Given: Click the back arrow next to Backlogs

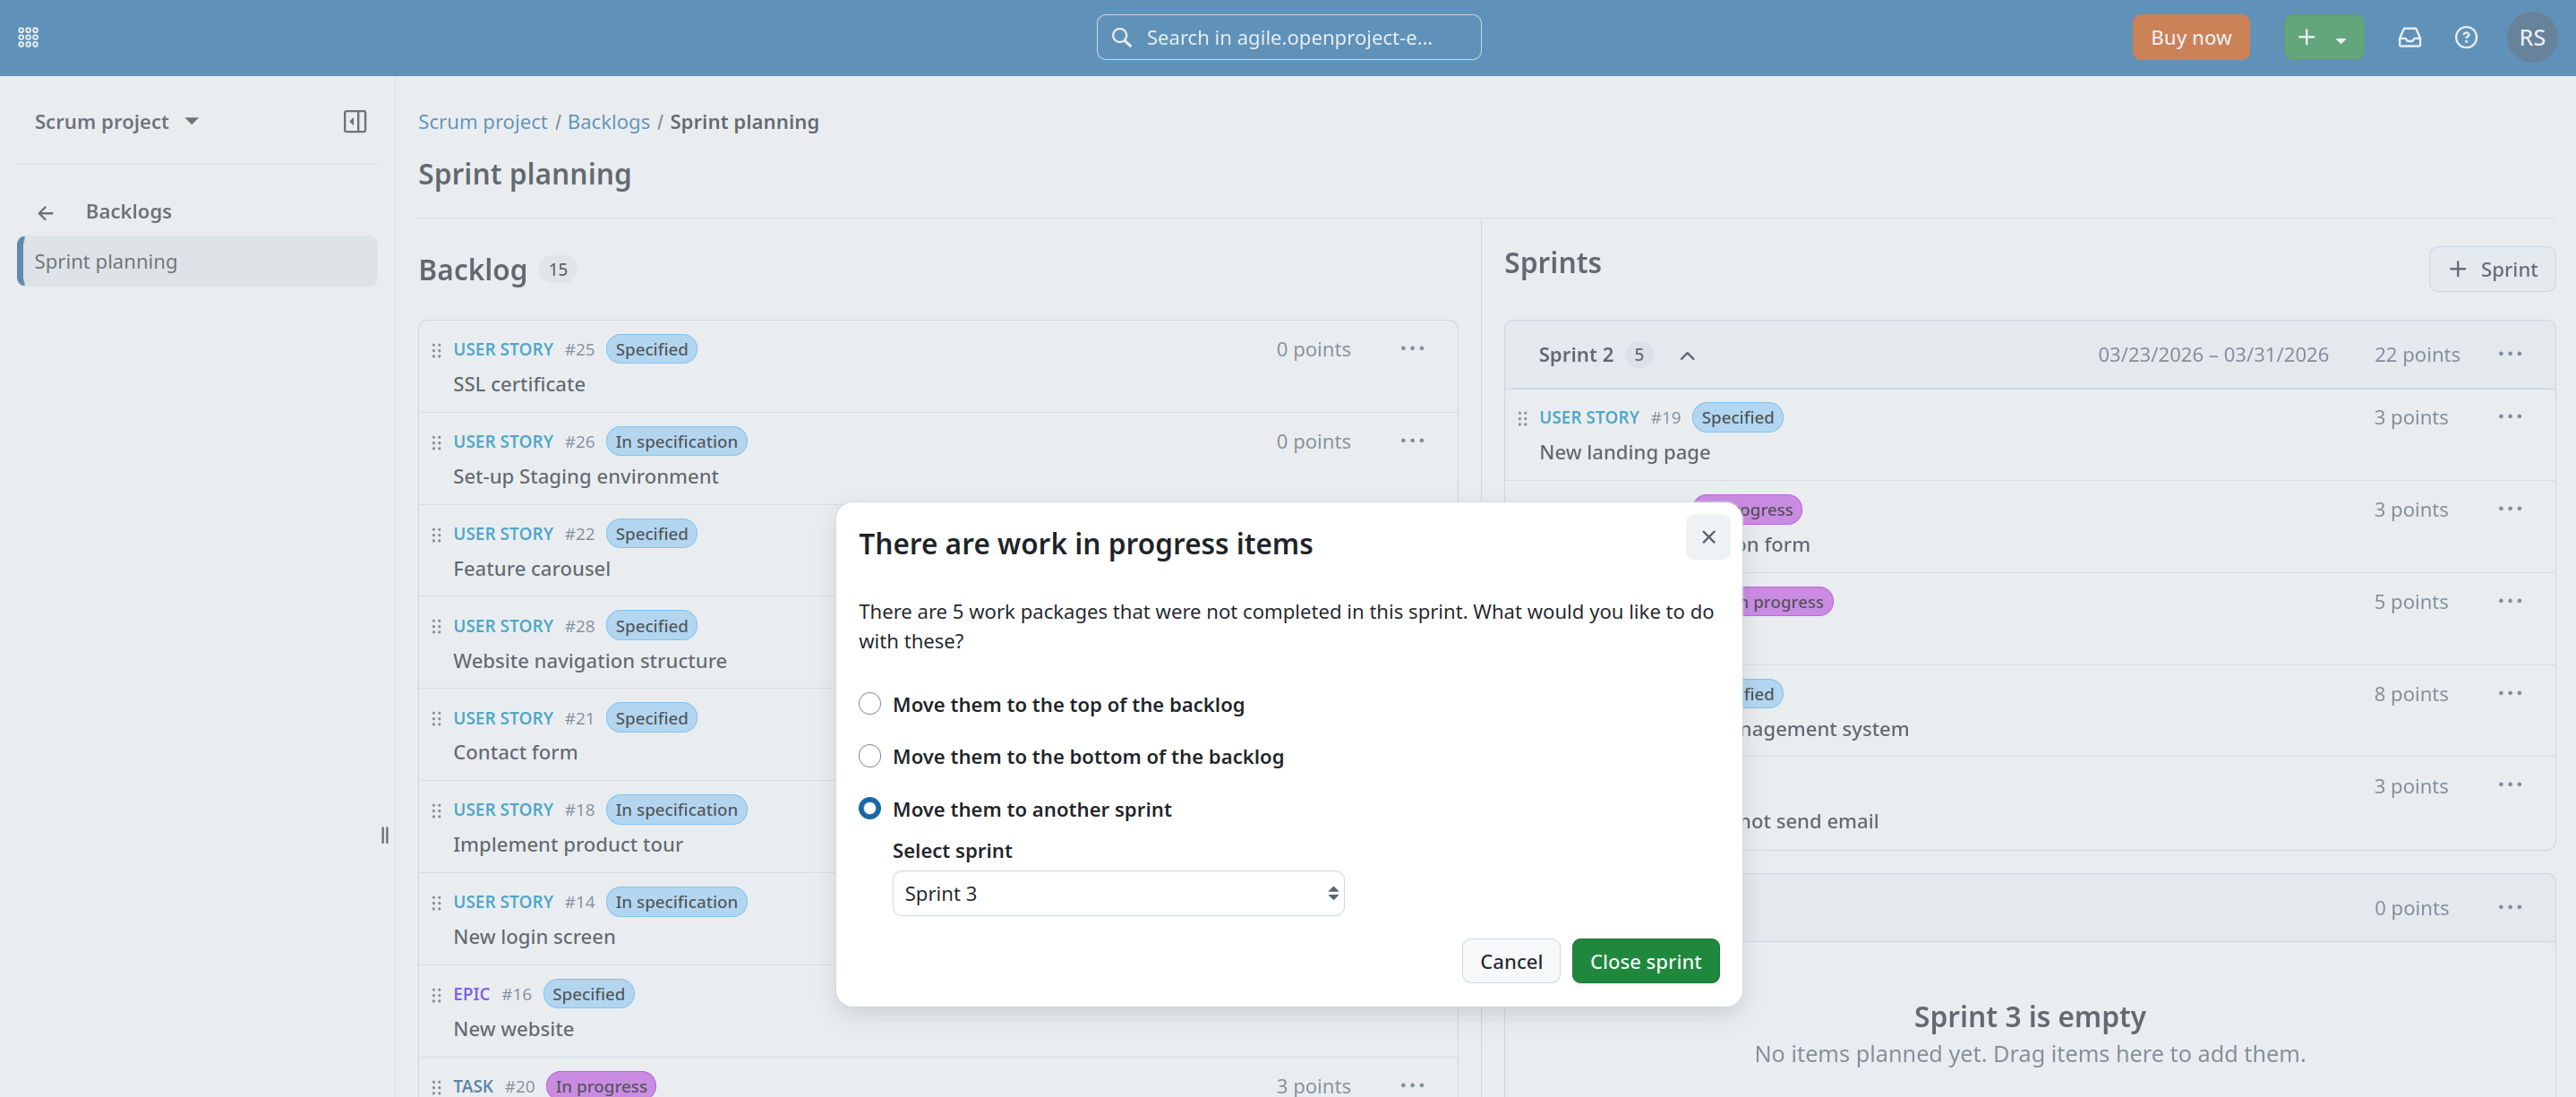Looking at the screenshot, I should pos(46,212).
